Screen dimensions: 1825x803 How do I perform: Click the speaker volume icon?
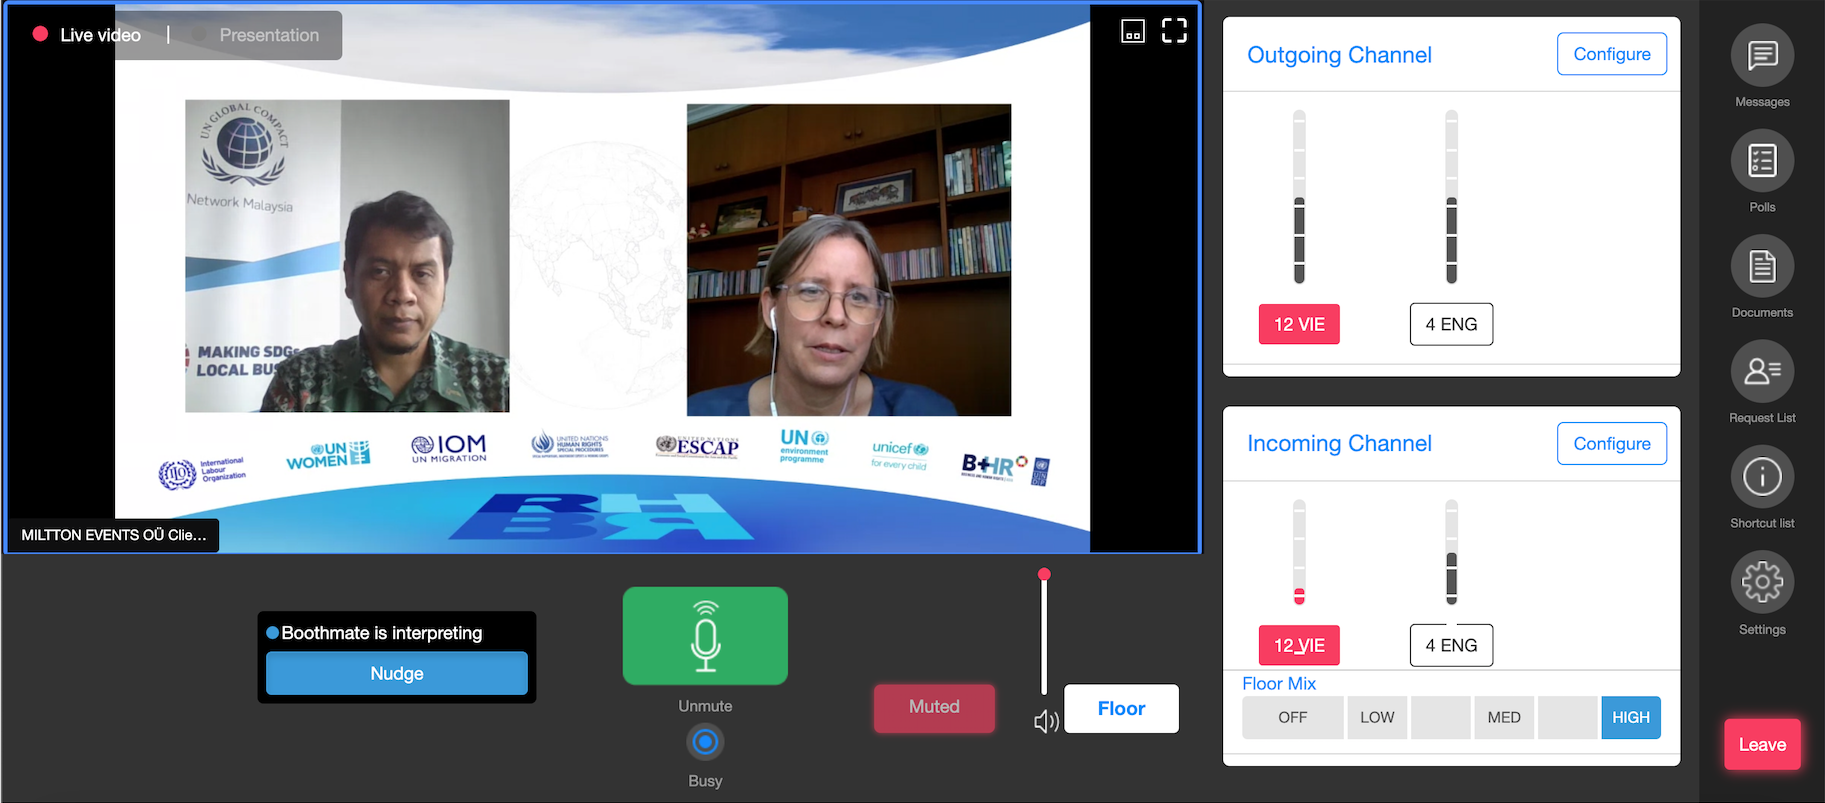1046,721
